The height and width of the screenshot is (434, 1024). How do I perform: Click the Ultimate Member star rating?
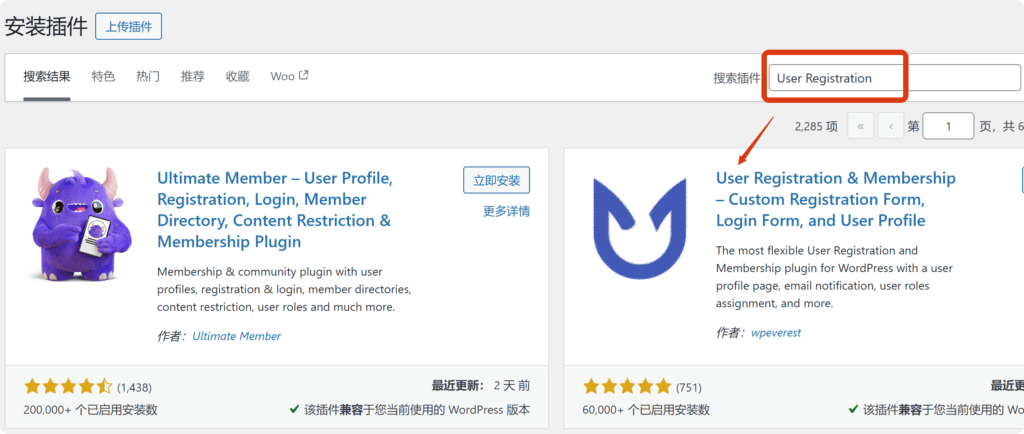pos(69,387)
